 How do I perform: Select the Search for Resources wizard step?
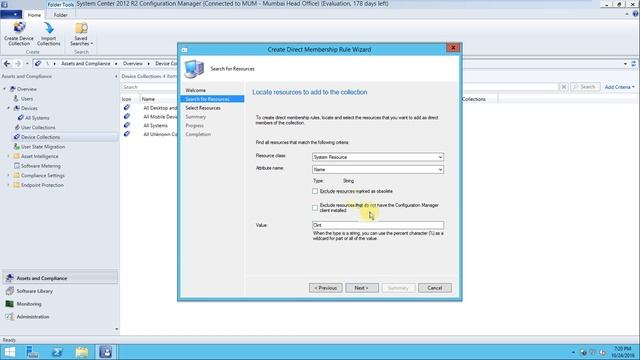point(212,99)
